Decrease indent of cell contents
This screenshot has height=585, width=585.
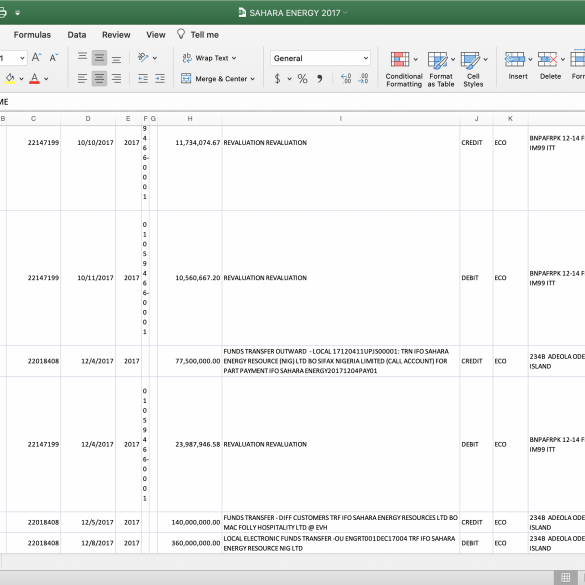point(143,78)
